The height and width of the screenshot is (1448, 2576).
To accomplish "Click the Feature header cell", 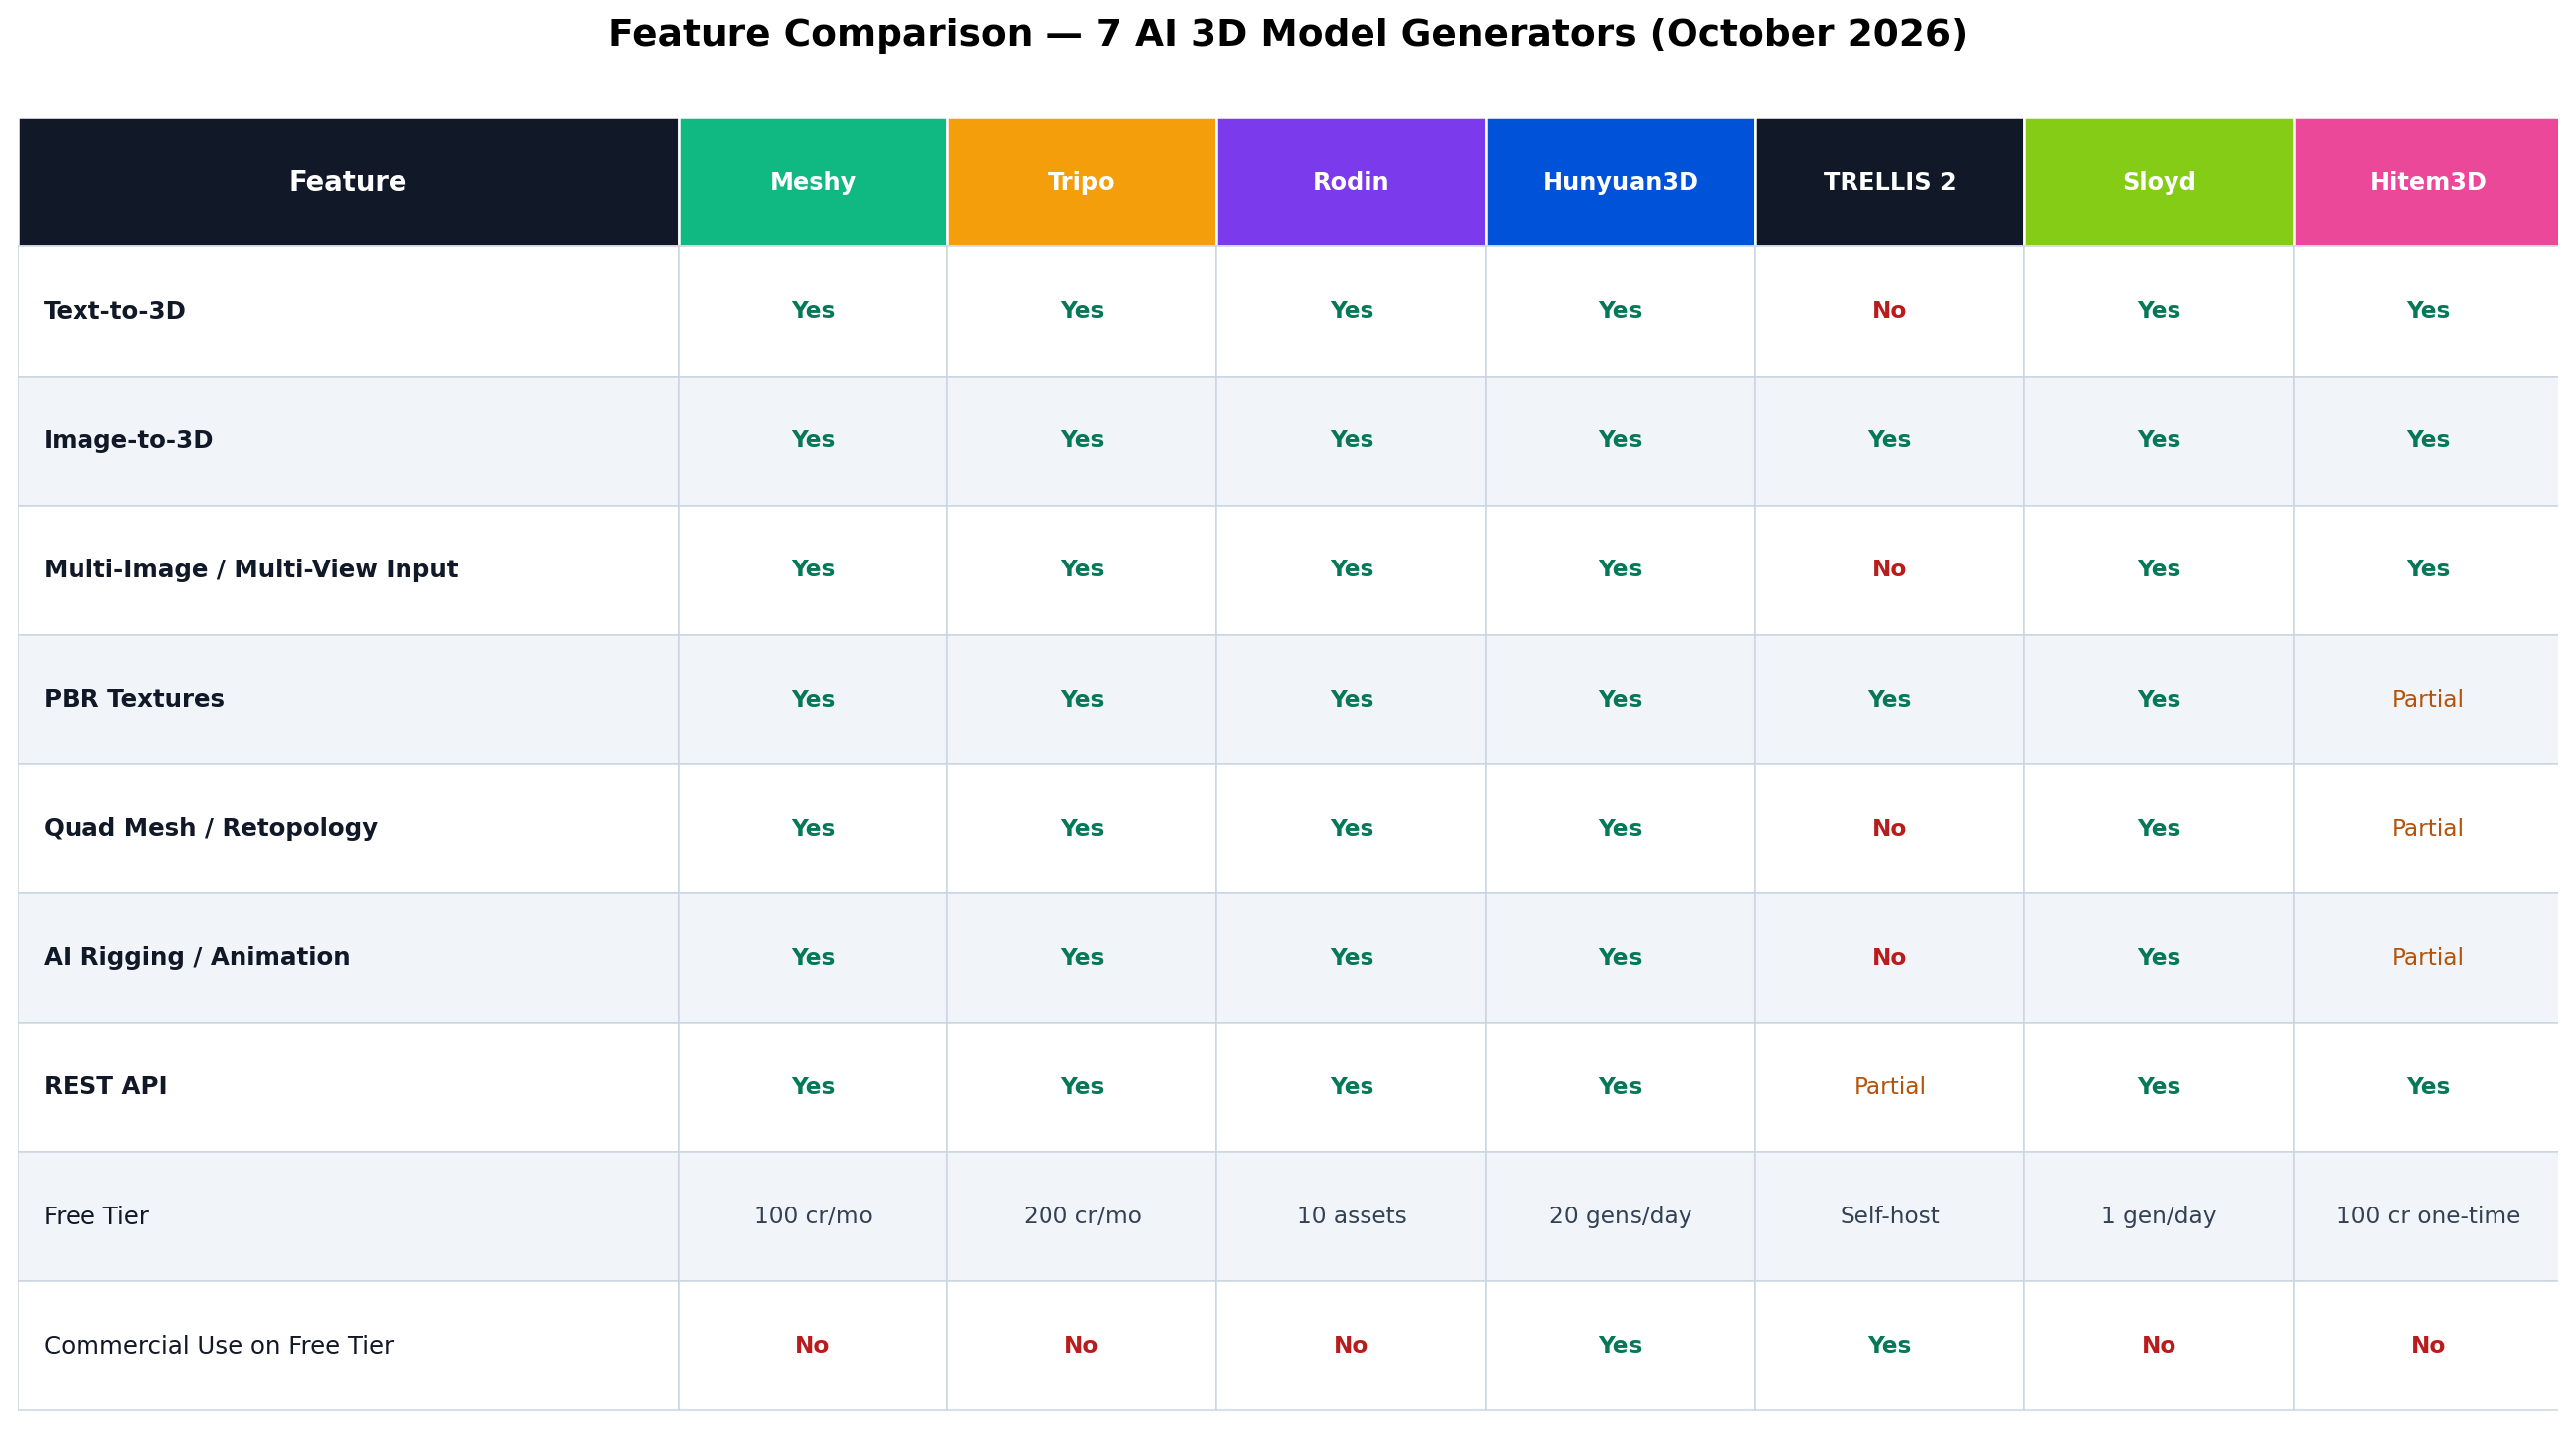I will 348,182.
